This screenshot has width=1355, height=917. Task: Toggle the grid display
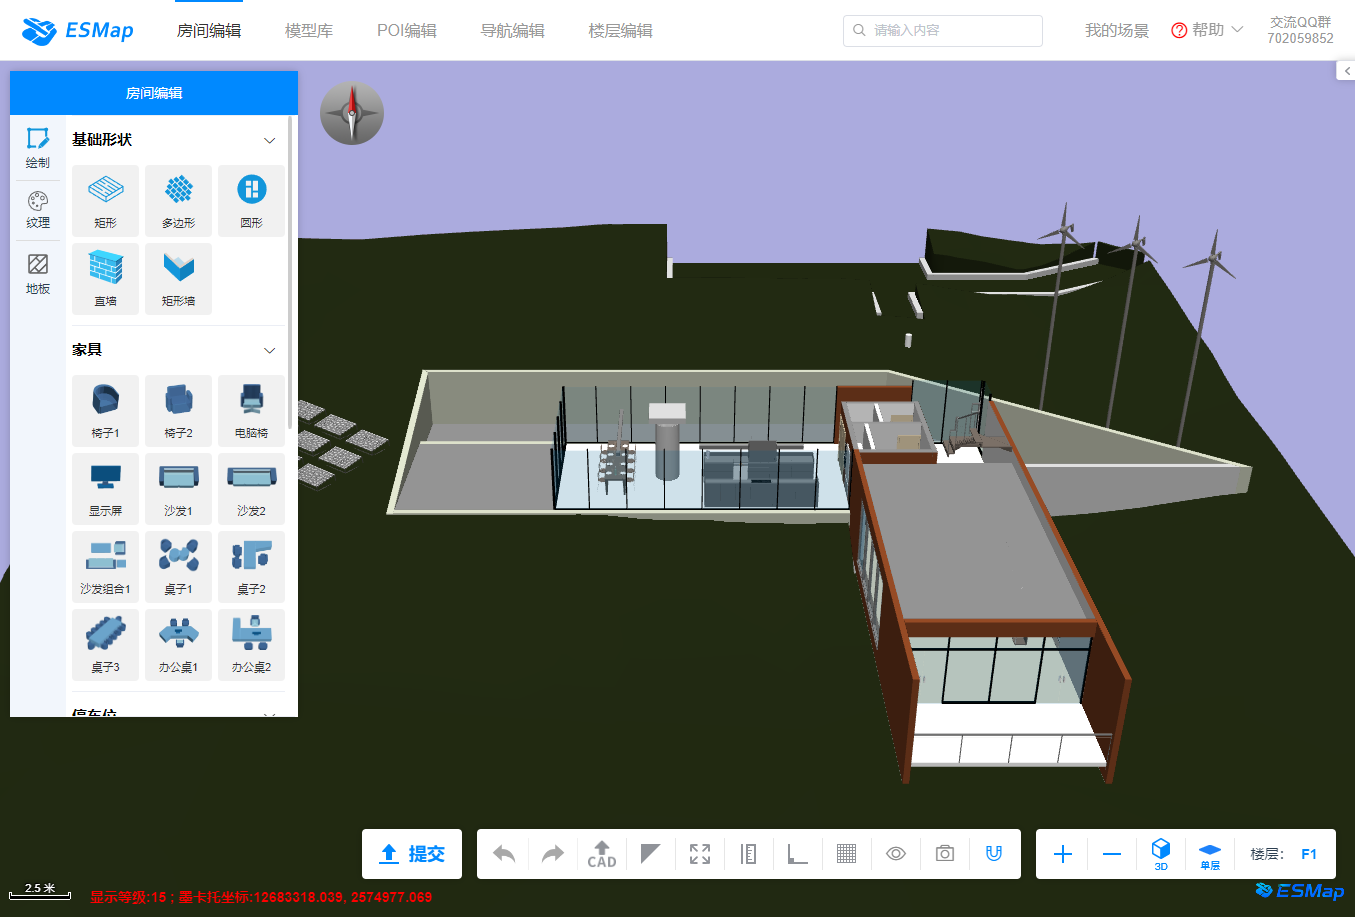click(x=846, y=854)
